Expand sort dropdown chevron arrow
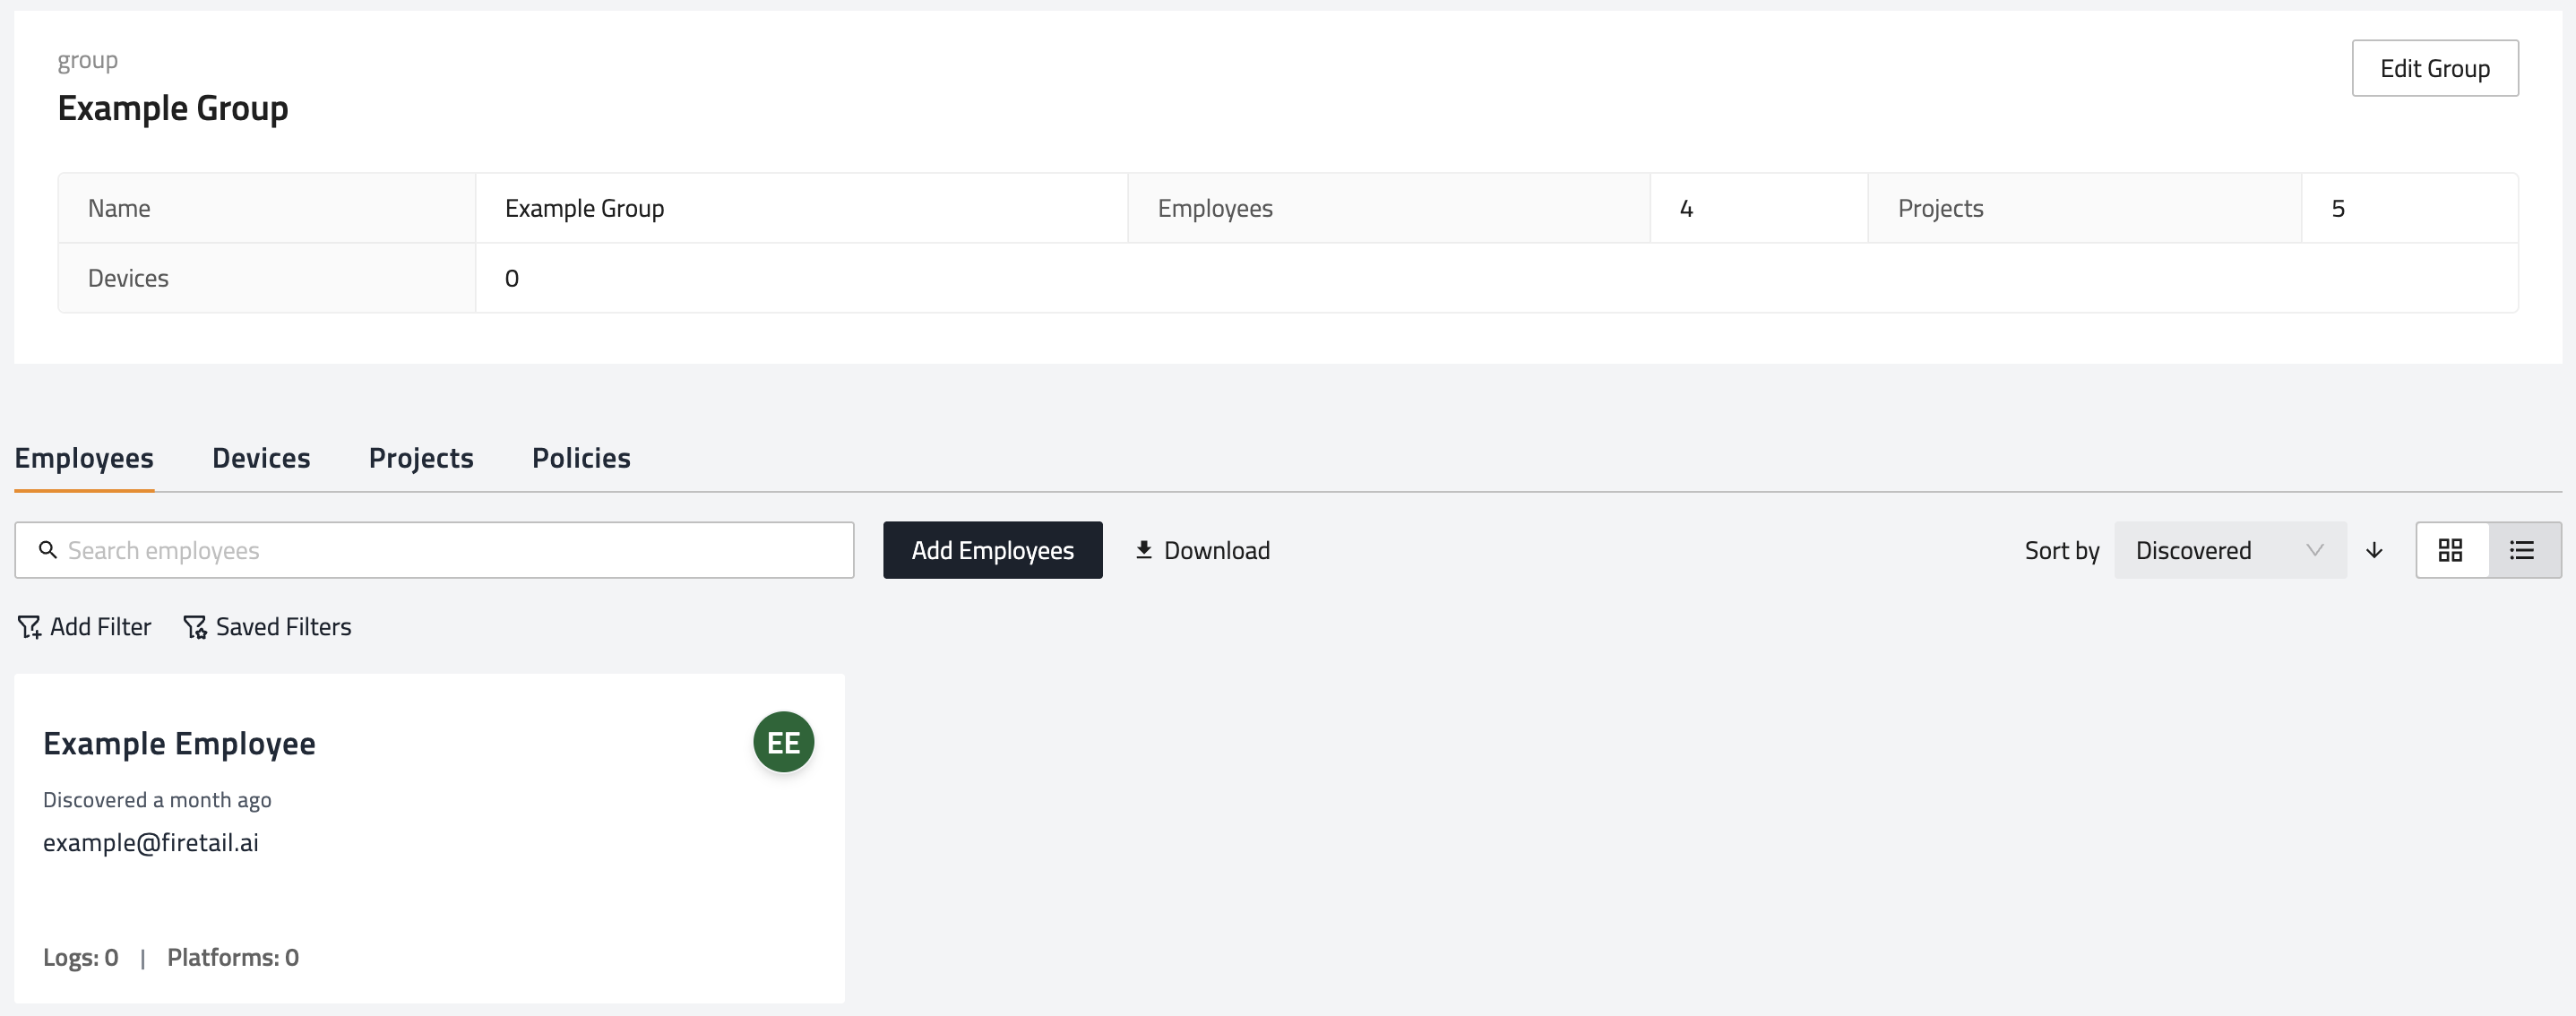The width and height of the screenshot is (2576, 1016). pos(2314,550)
